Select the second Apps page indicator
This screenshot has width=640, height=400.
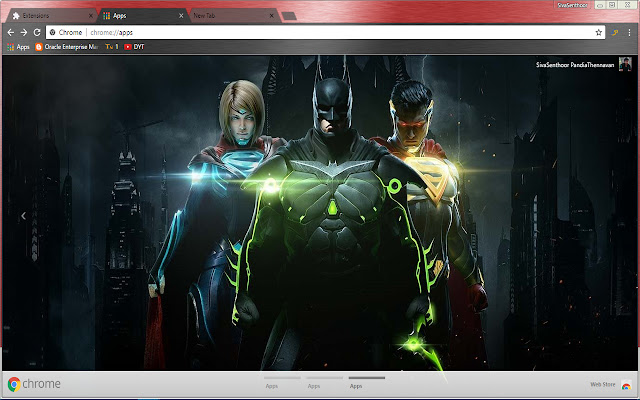tap(324, 382)
